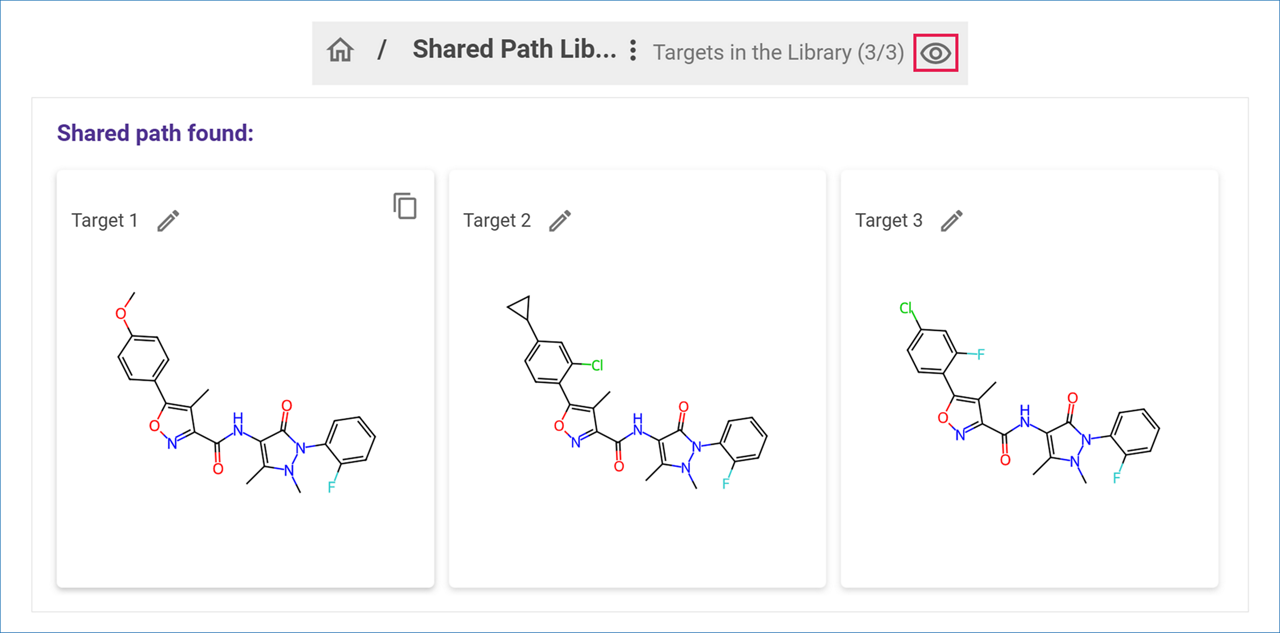
Task: Open the Shared Path Lib... breadcrumb
Action: point(514,50)
